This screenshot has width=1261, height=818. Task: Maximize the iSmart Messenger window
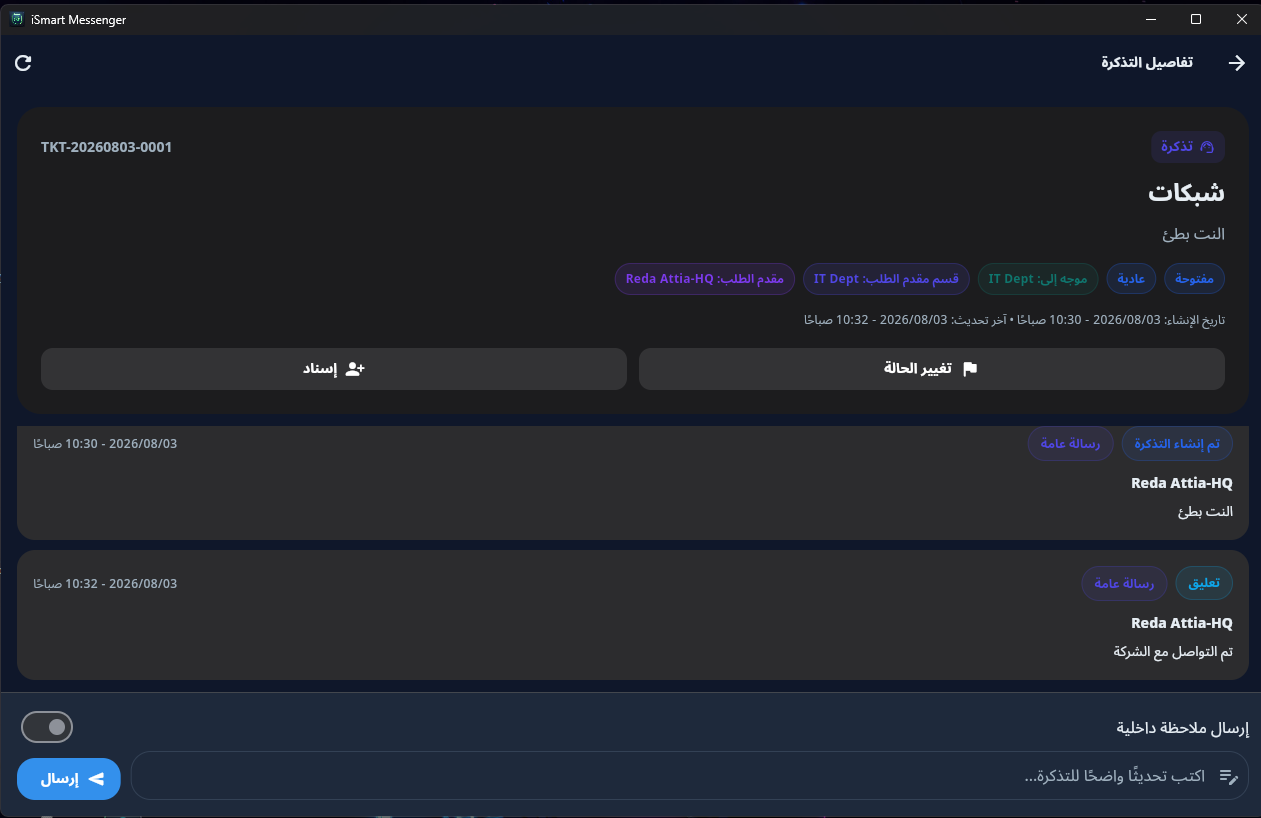pos(1196,19)
